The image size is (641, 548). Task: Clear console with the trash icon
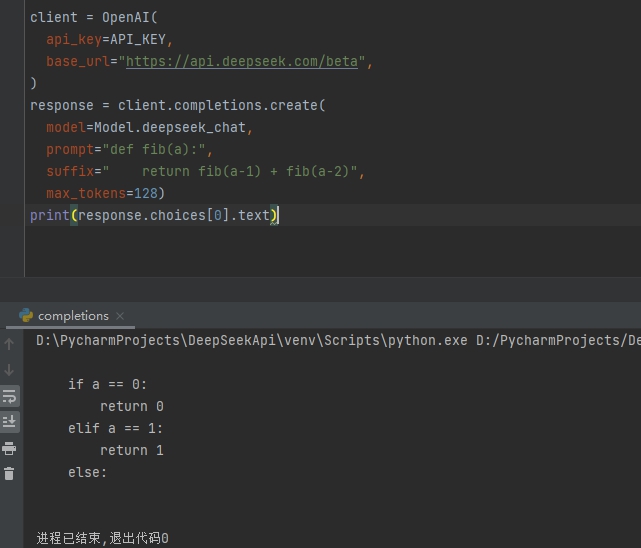pos(10,474)
